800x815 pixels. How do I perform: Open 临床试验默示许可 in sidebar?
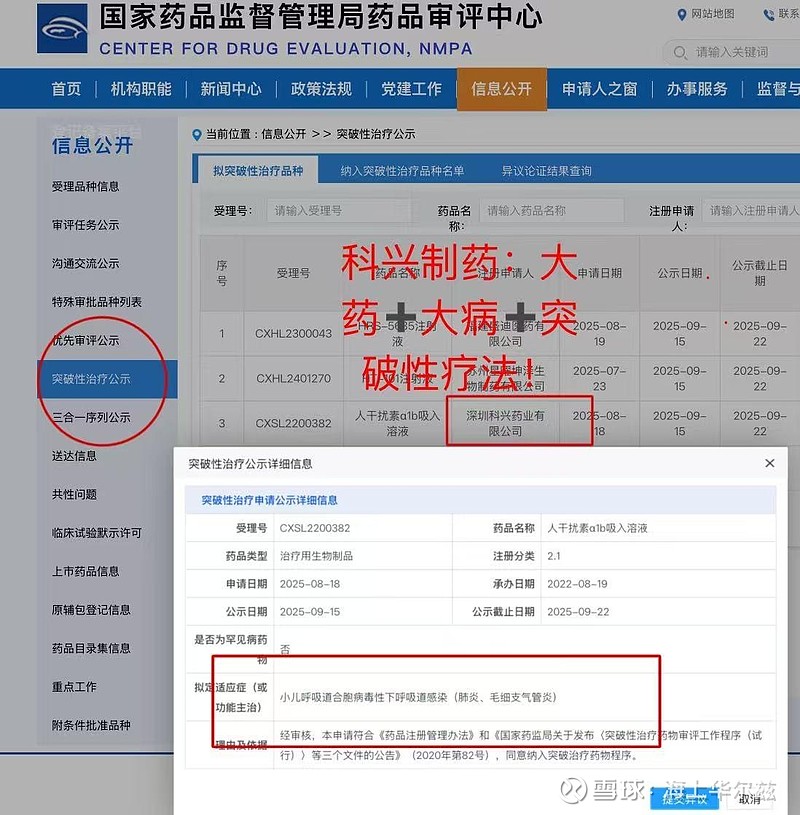tap(97, 533)
